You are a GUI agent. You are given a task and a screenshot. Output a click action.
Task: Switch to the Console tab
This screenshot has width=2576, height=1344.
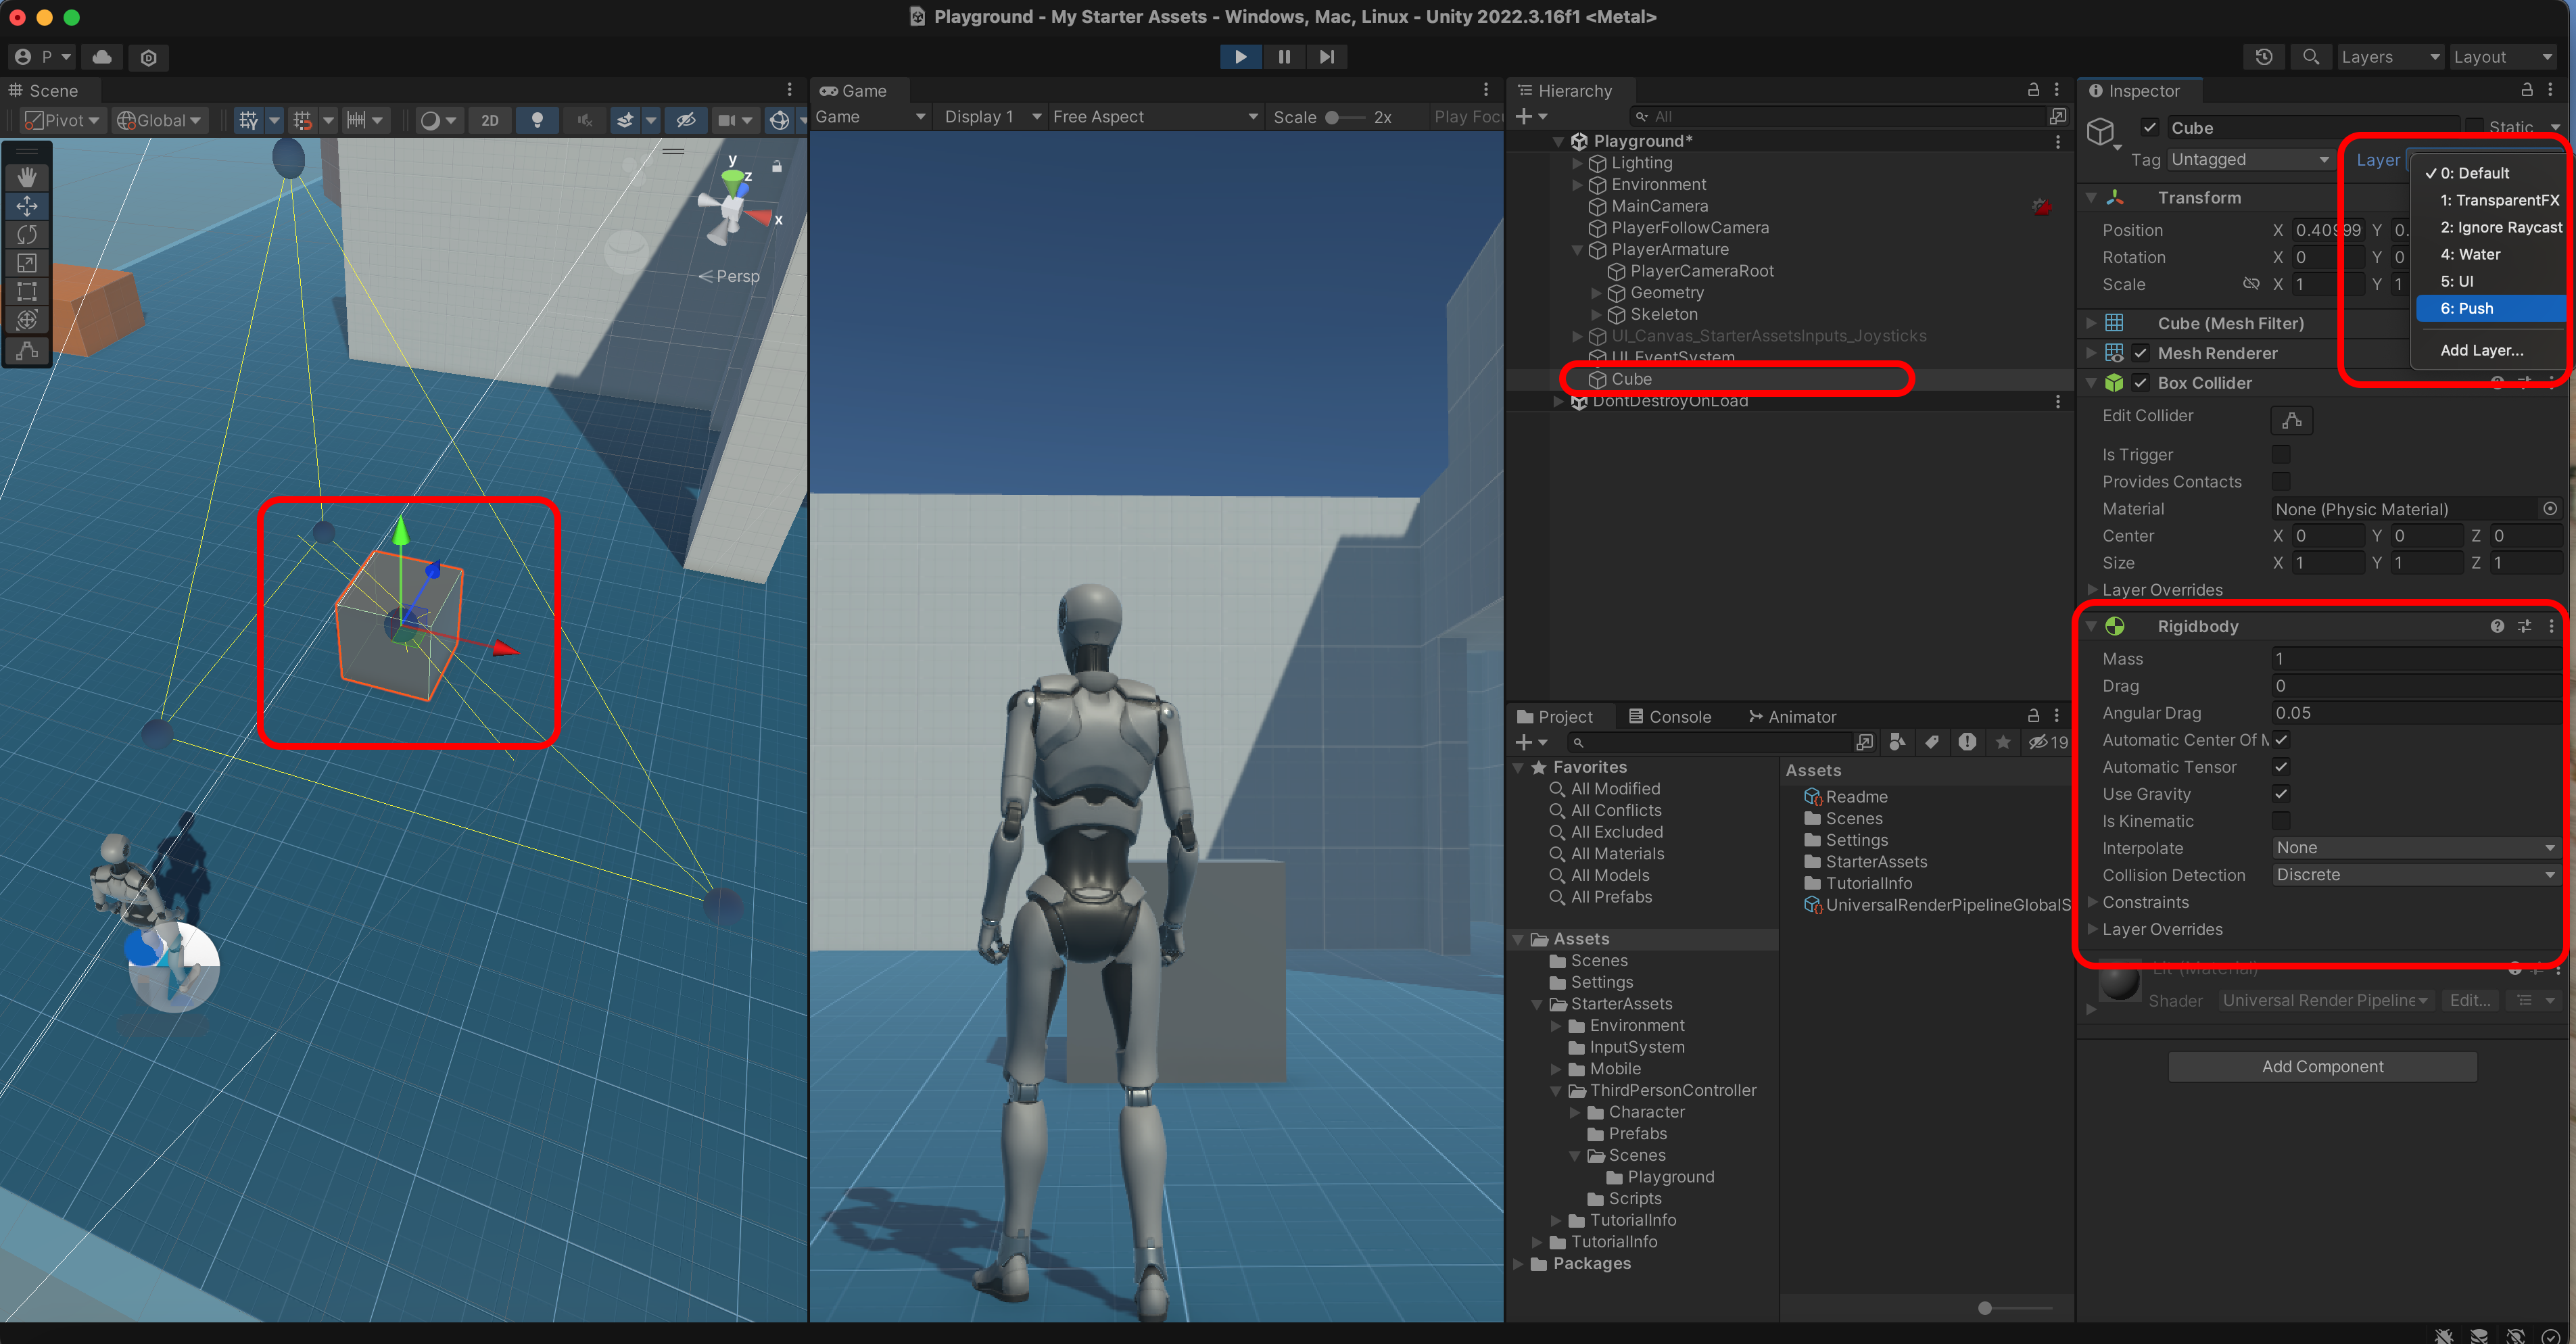coord(1670,717)
